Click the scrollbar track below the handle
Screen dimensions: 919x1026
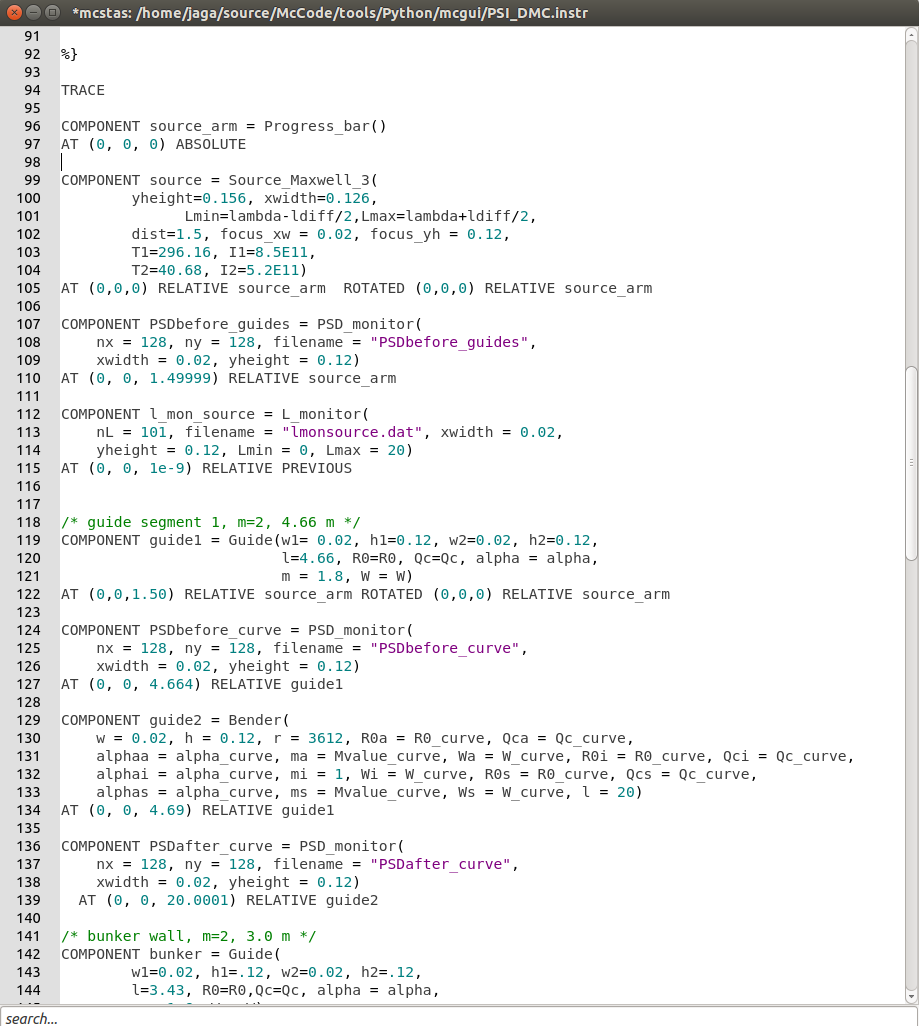click(x=911, y=780)
